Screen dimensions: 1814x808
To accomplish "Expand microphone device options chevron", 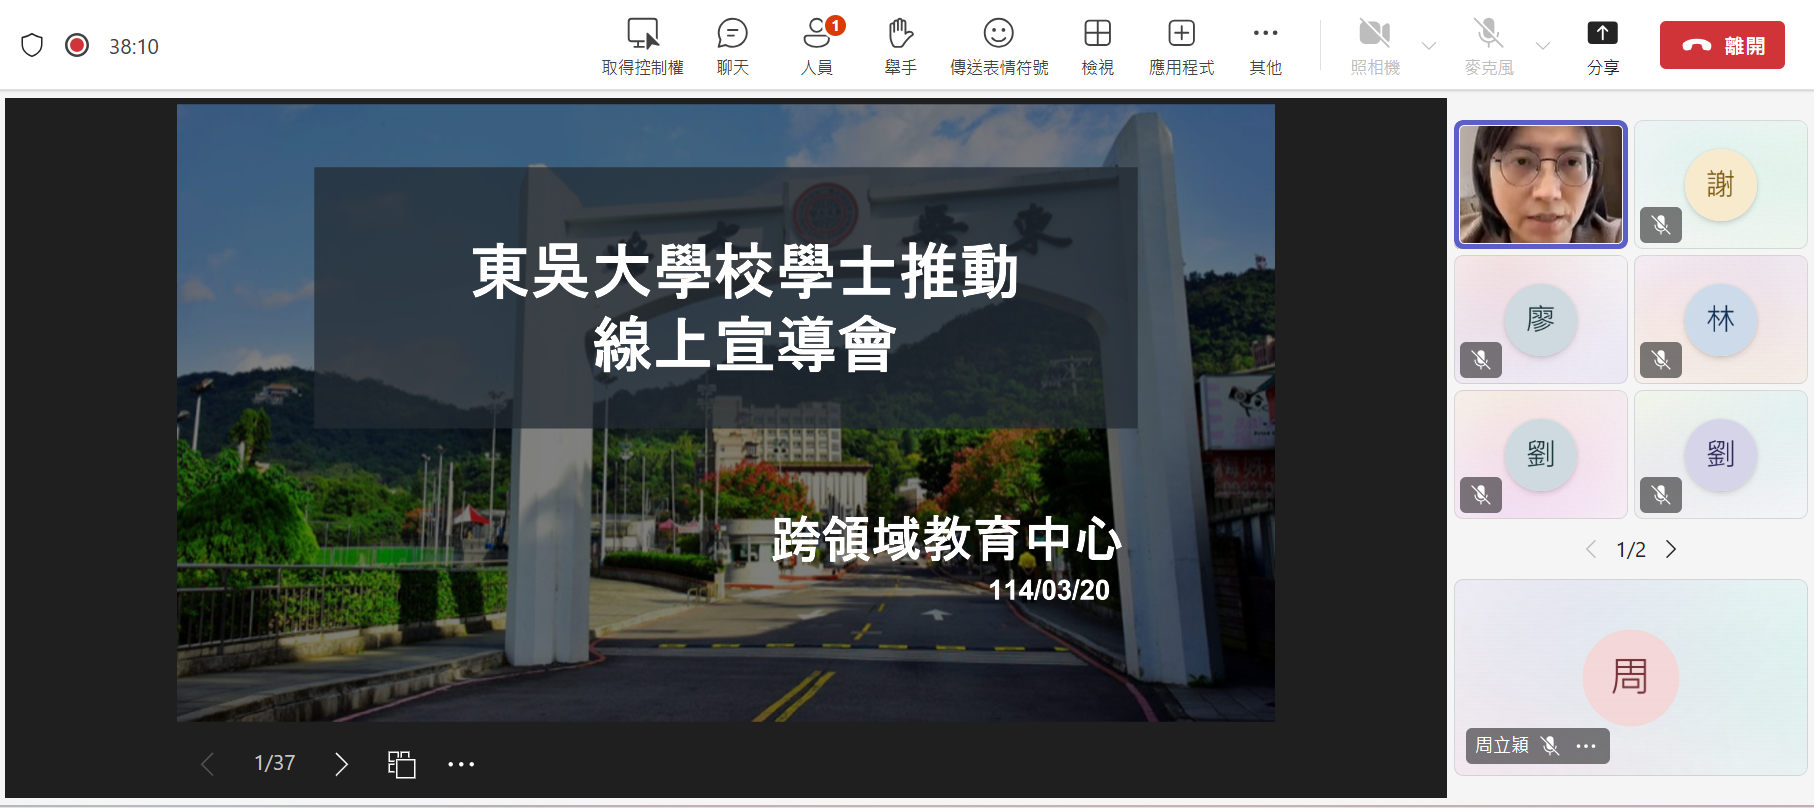I will tap(1543, 46).
